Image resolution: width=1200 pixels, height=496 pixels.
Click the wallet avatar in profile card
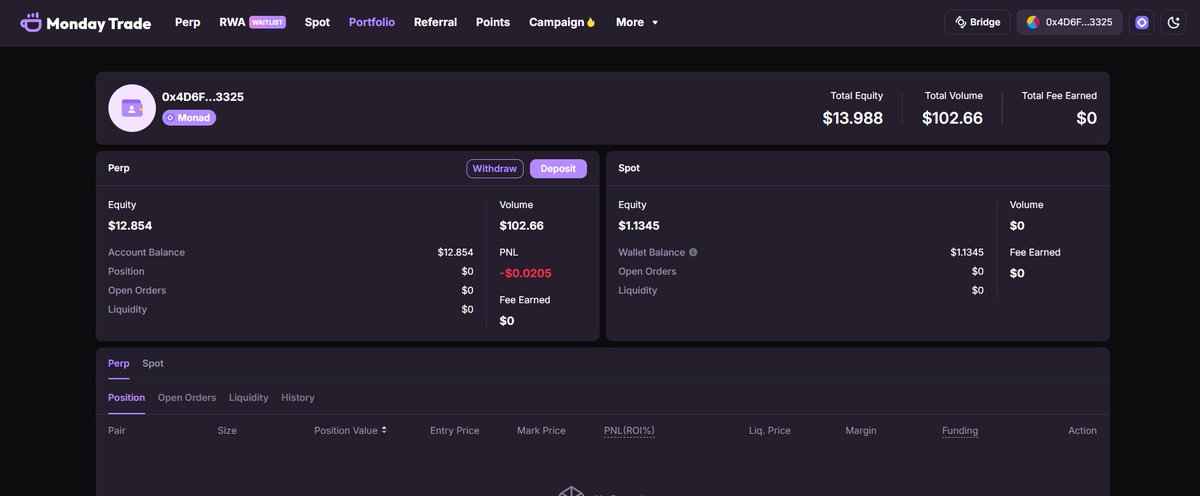[x=132, y=108]
